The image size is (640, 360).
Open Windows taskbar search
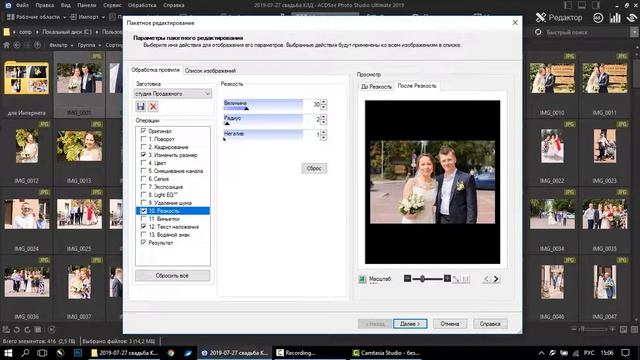[25, 353]
